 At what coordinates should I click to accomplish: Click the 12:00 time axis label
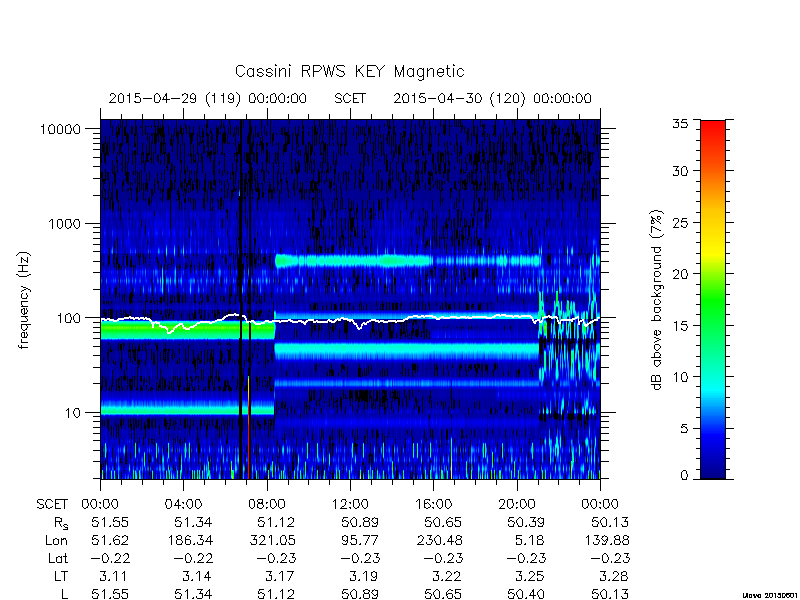point(350,505)
